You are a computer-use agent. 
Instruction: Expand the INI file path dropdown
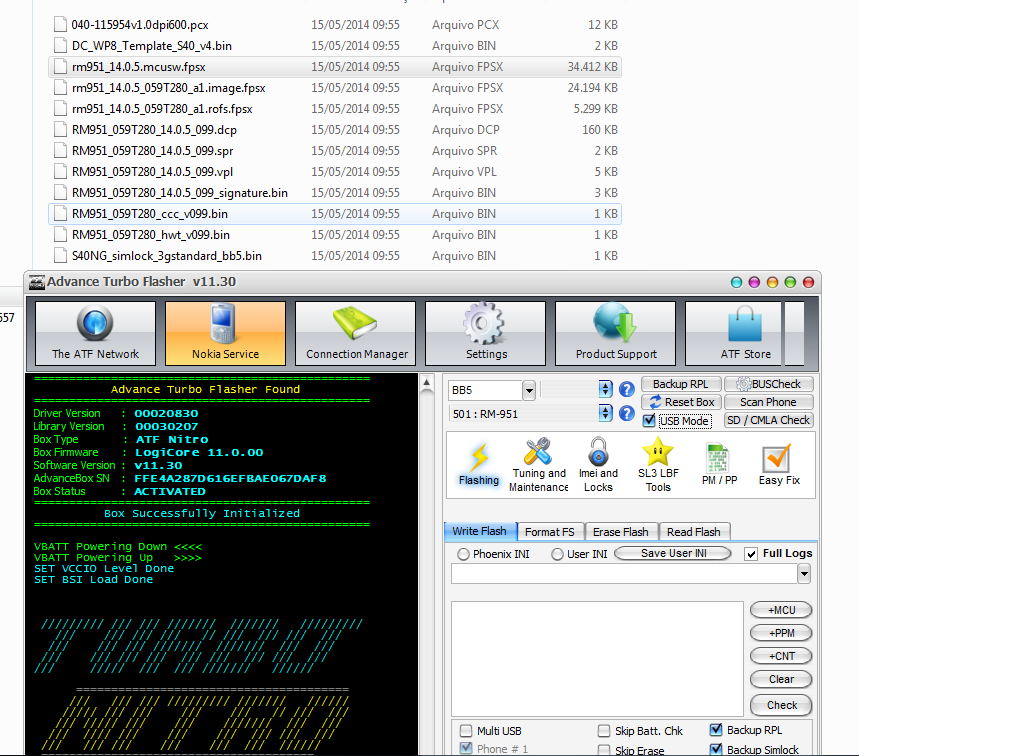pos(803,574)
